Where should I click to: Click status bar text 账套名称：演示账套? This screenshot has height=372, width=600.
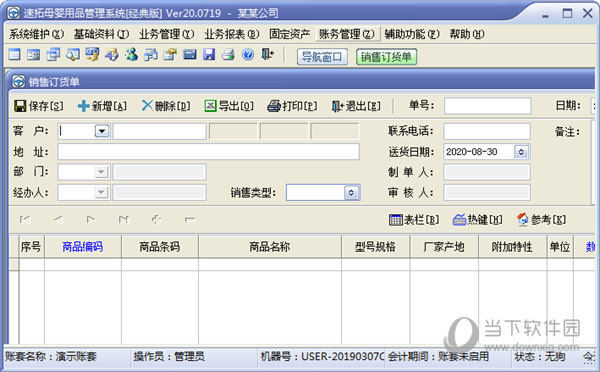point(51,357)
